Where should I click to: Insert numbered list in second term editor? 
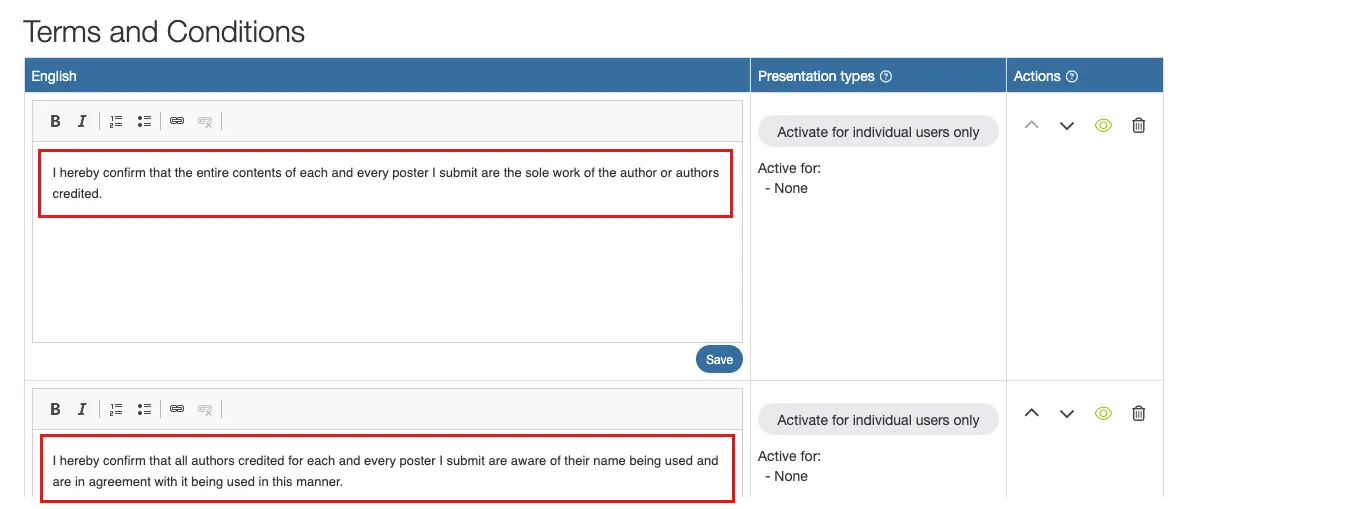[x=116, y=409]
